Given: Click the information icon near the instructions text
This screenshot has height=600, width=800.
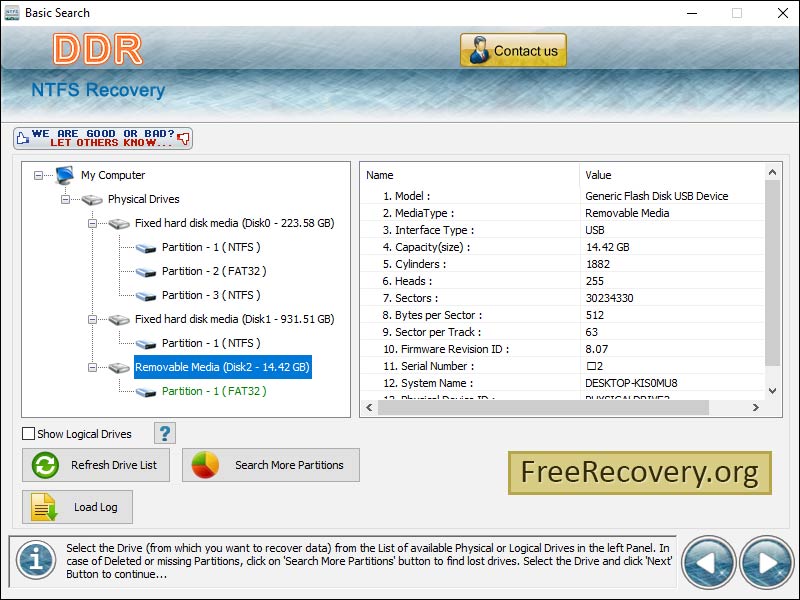Looking at the screenshot, I should 35,561.
